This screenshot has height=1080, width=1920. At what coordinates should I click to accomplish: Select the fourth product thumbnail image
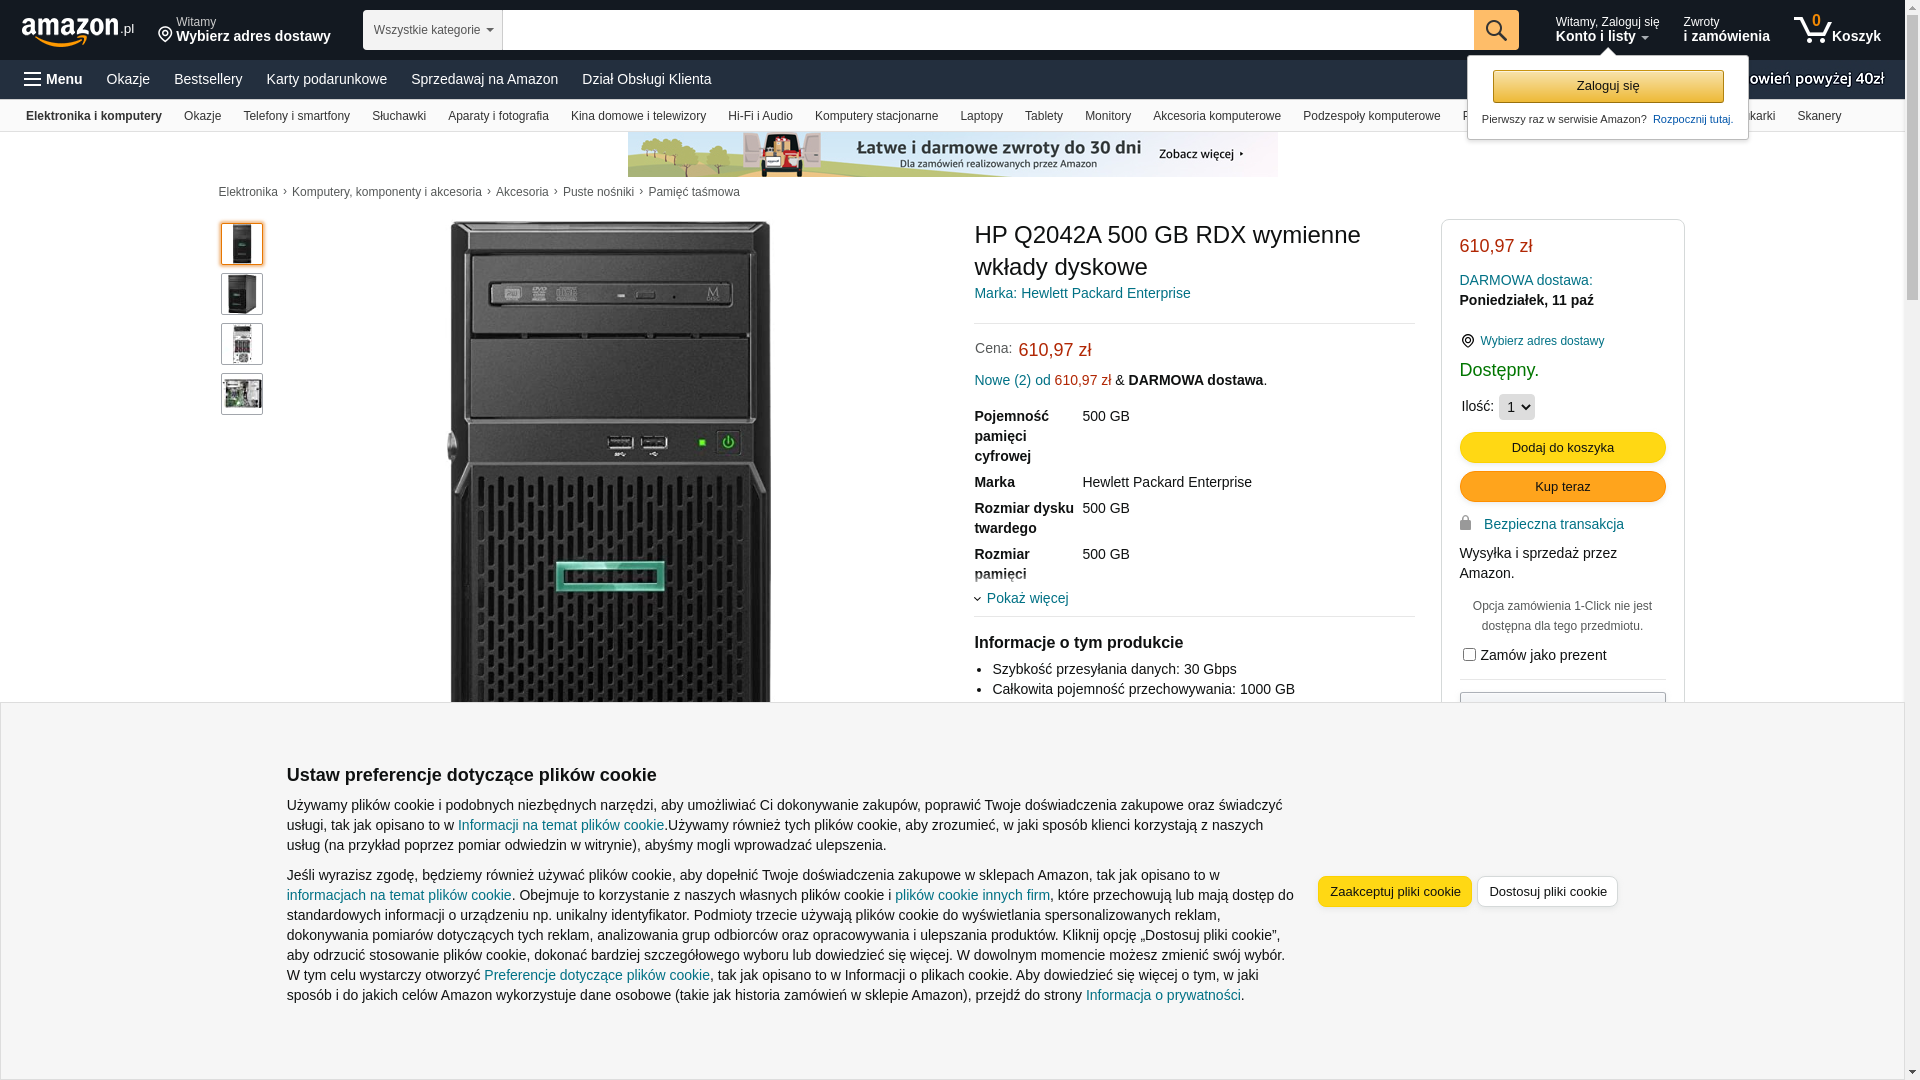[x=242, y=394]
